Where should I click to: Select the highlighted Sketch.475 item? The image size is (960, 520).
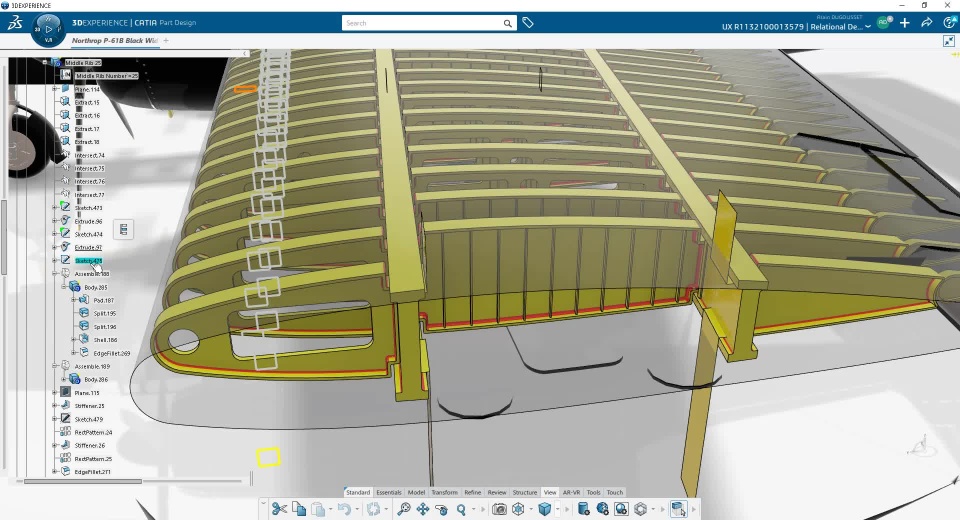click(88, 260)
